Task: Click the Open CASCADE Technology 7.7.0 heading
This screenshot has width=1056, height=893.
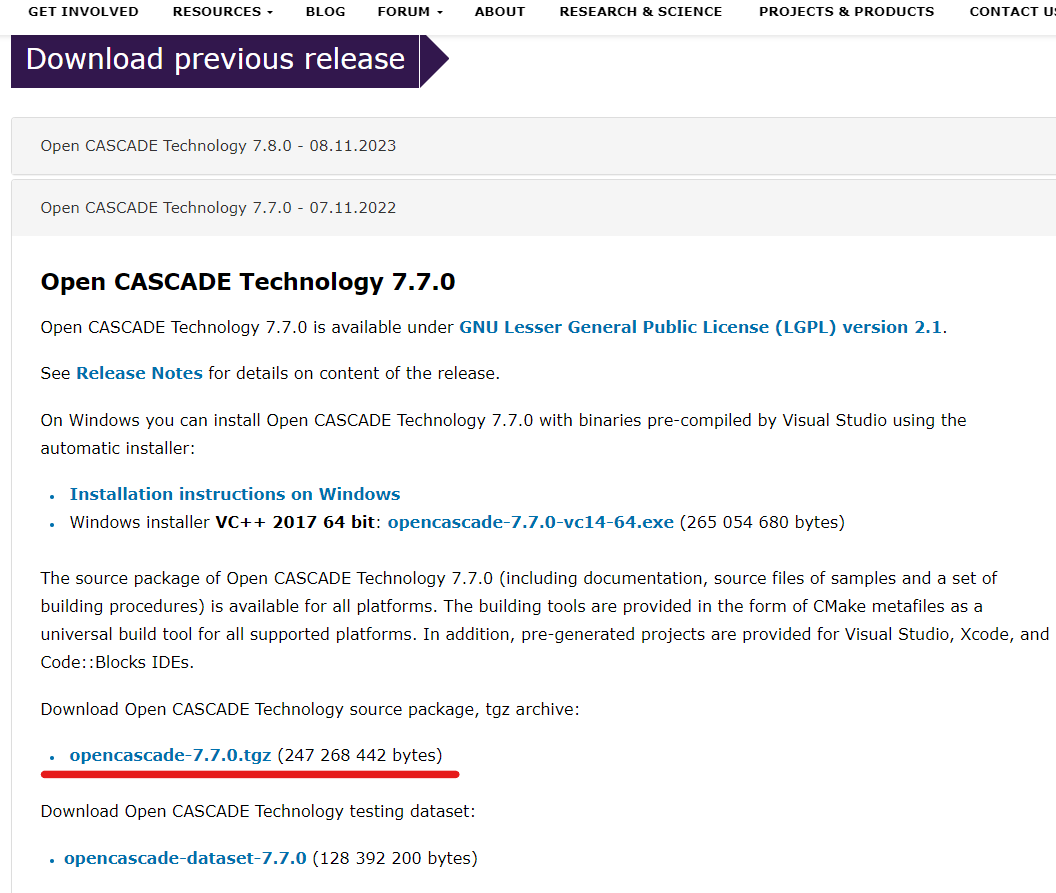Action: (x=248, y=282)
